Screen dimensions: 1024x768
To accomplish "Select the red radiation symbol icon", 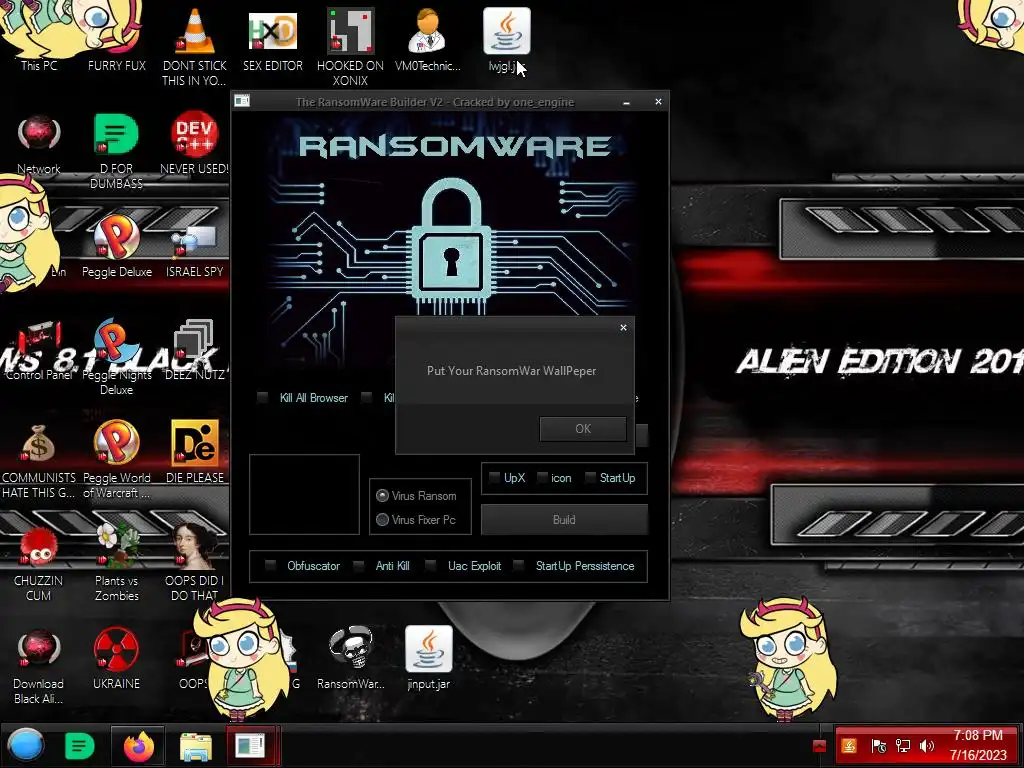I will pyautogui.click(x=116, y=649).
